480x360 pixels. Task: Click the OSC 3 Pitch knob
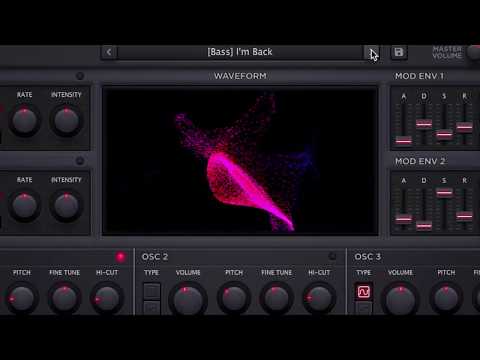[446, 298]
